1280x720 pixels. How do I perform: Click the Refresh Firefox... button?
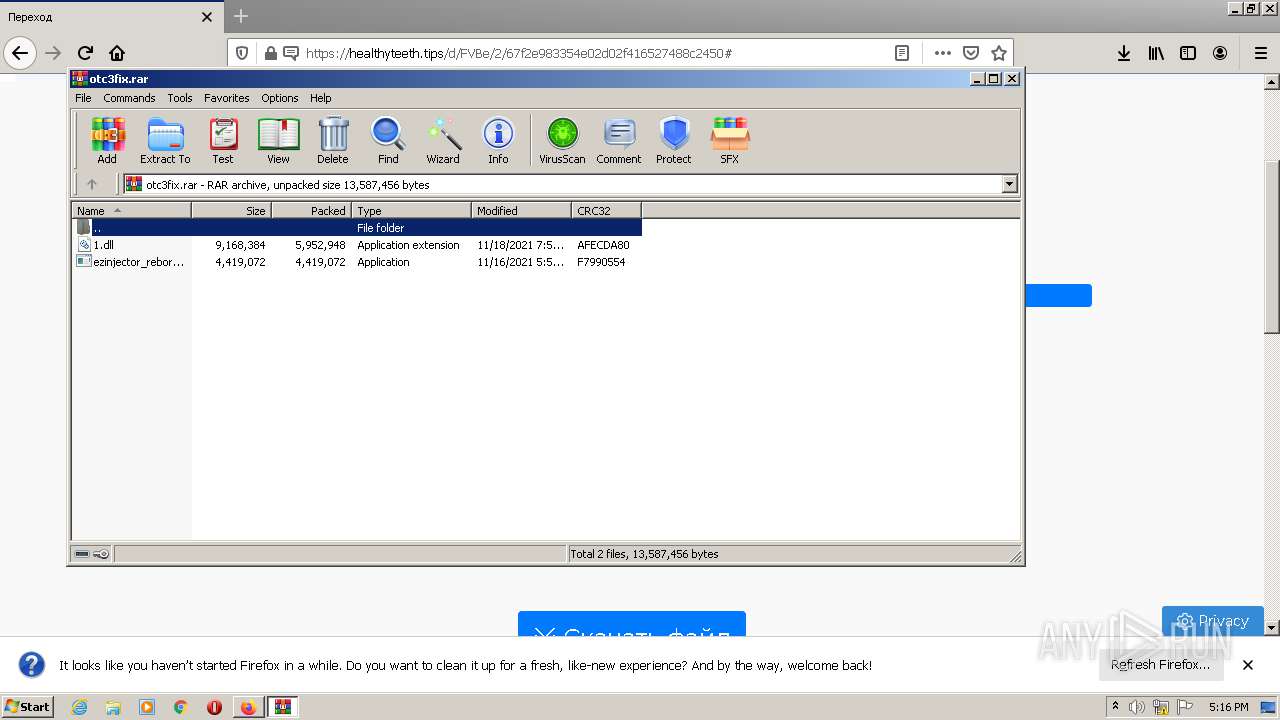click(1160, 665)
